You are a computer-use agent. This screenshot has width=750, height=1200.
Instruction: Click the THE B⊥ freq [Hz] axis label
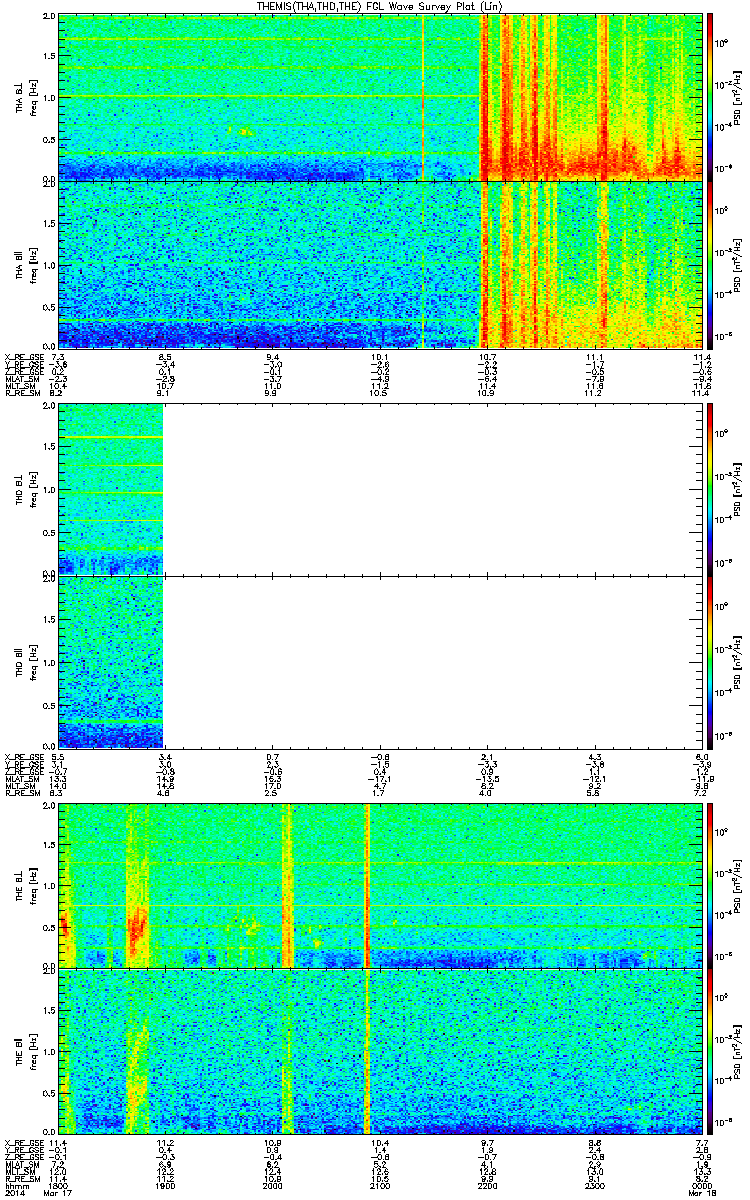(26, 884)
